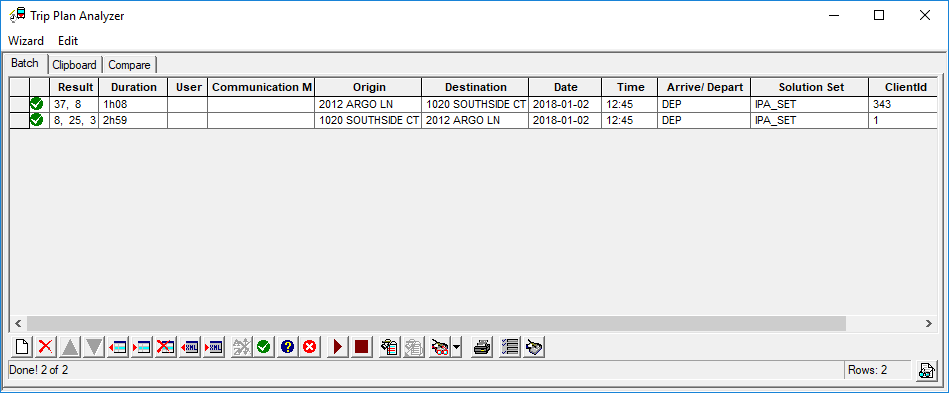The width and height of the screenshot is (949, 393).
Task: Click the XML icon with right-pointing red arrow
Action: click(213, 347)
